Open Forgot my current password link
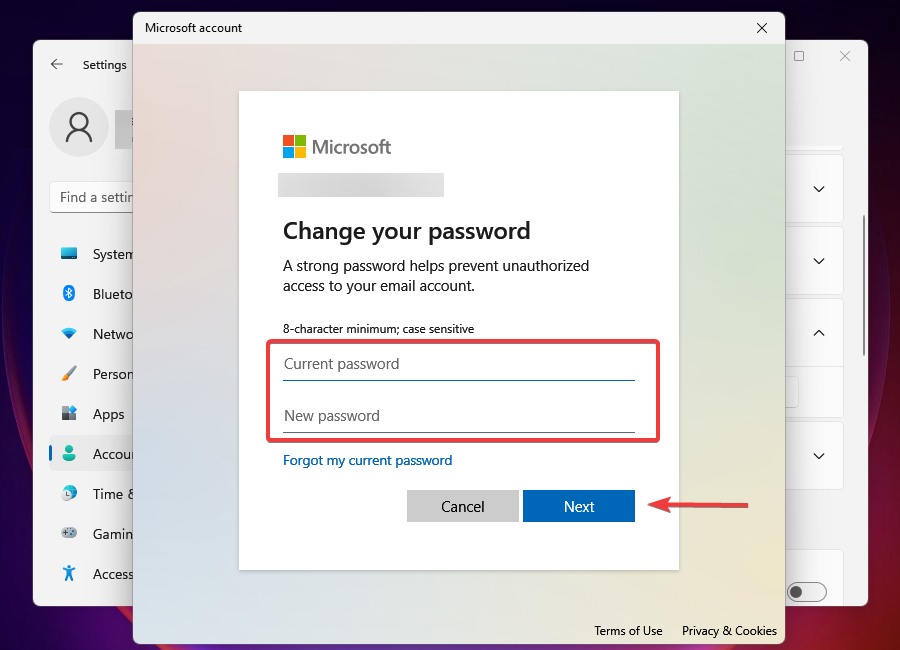This screenshot has width=900, height=650. 367,461
